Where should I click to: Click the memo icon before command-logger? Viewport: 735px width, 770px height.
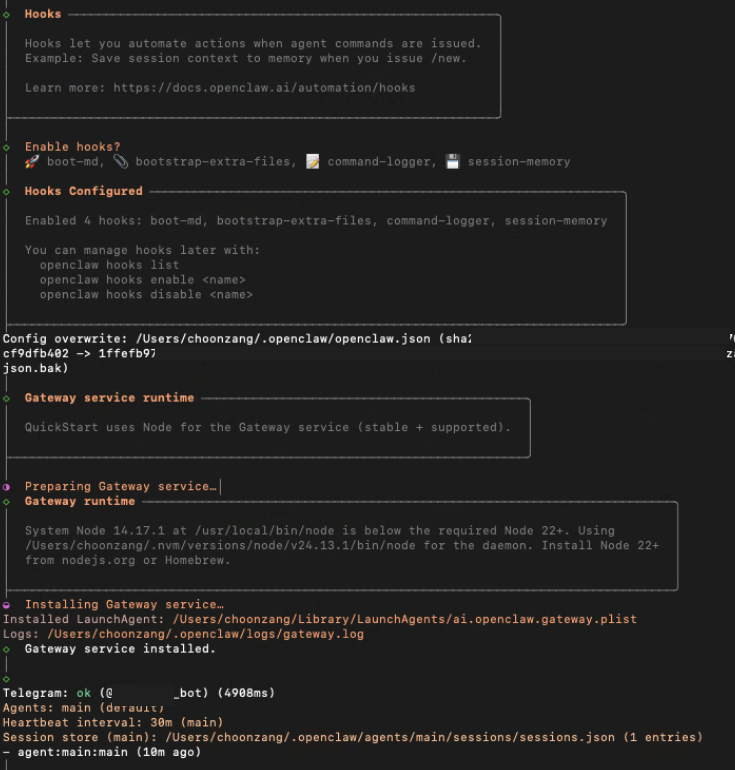(x=313, y=161)
